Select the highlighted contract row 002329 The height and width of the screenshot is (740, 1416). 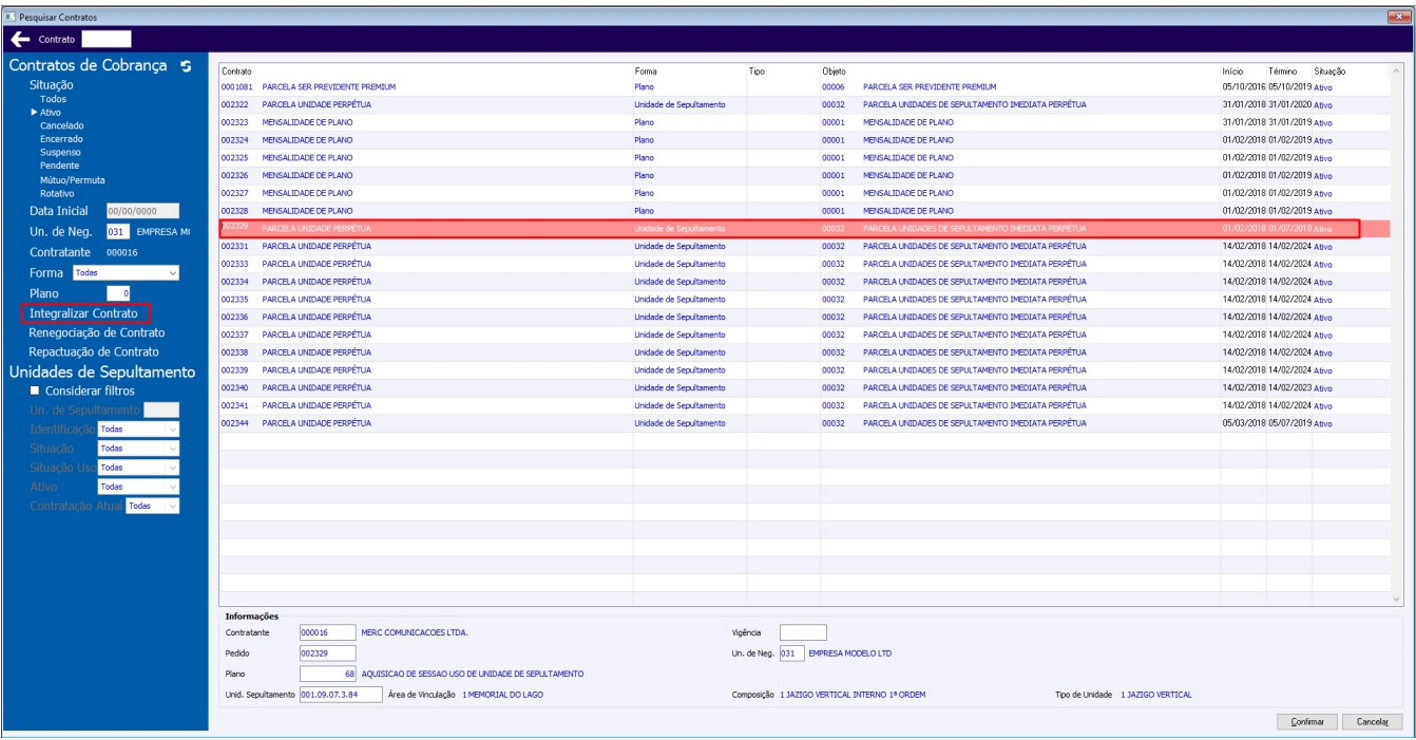804,229
